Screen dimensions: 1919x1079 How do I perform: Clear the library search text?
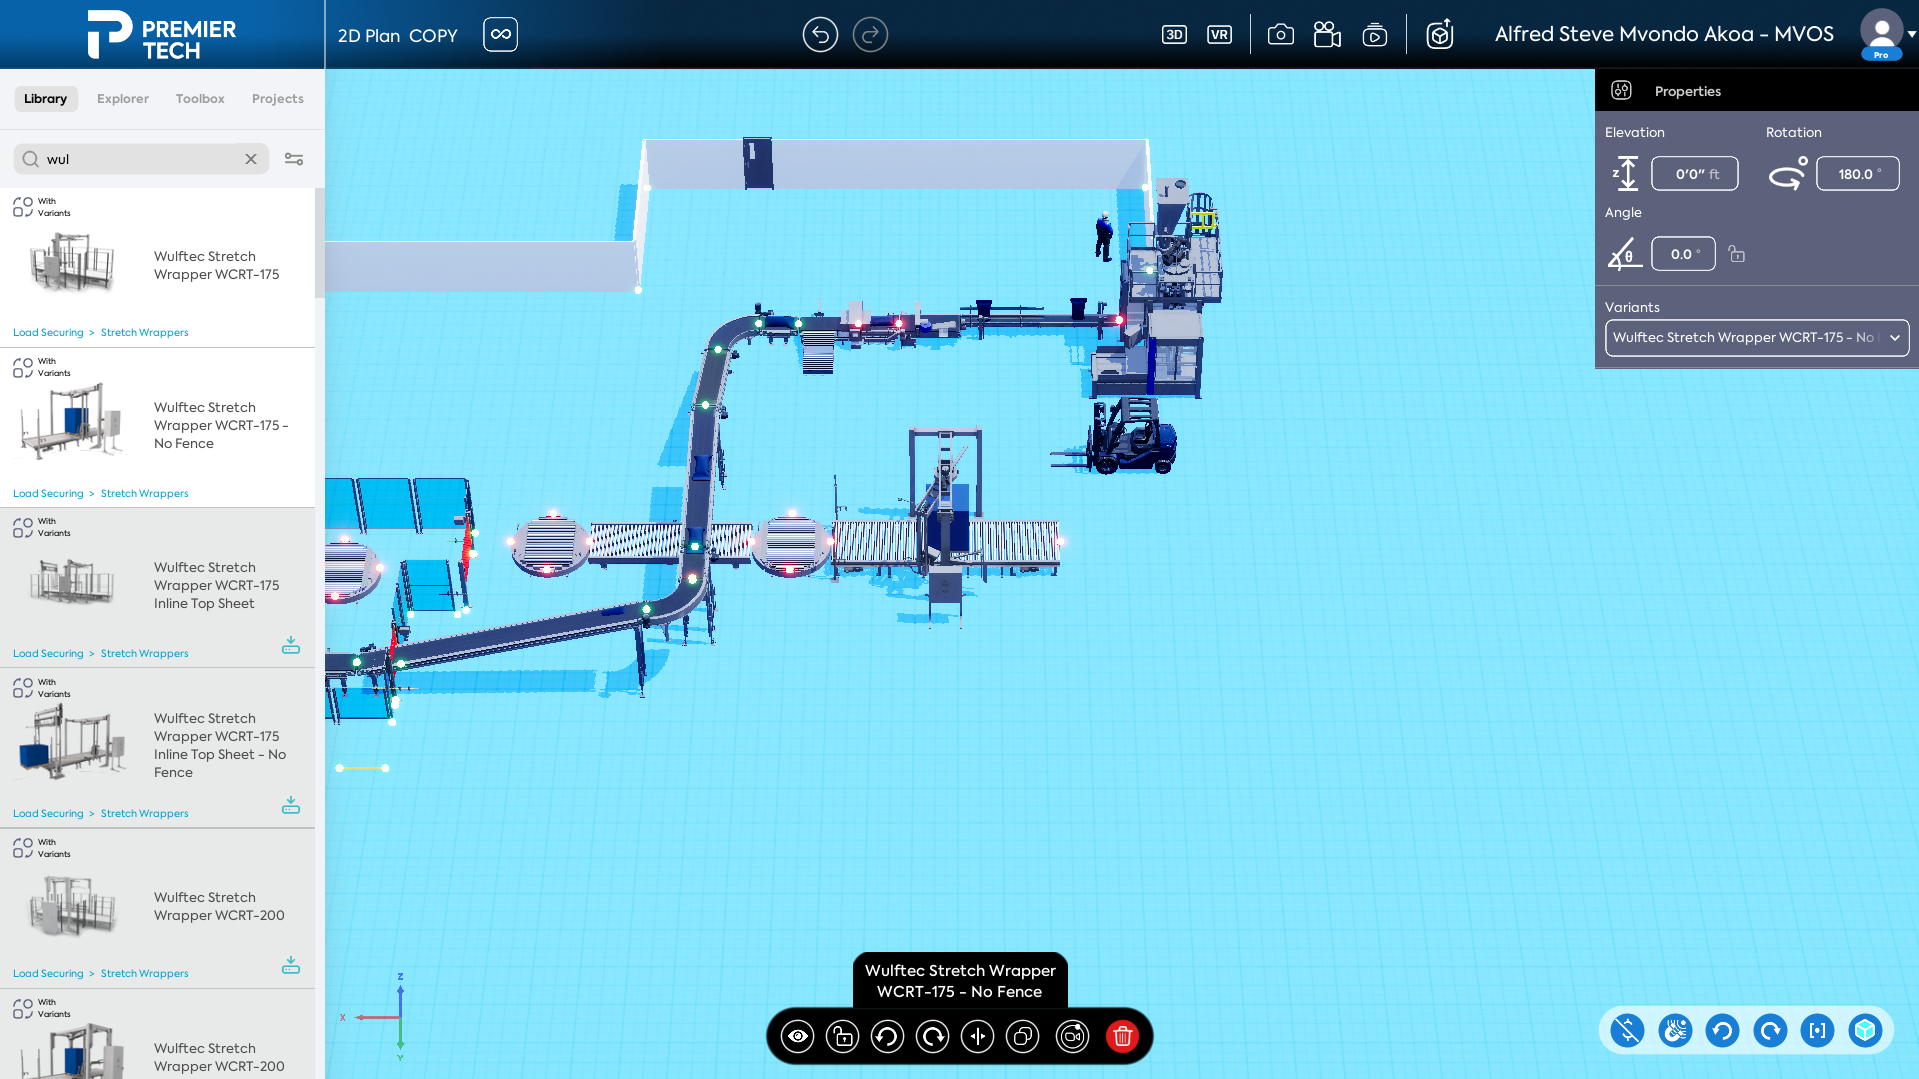coord(251,159)
